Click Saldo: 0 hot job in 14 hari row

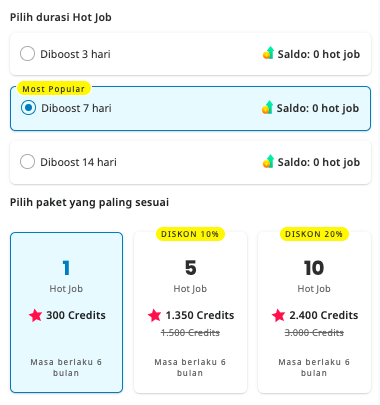point(319,162)
